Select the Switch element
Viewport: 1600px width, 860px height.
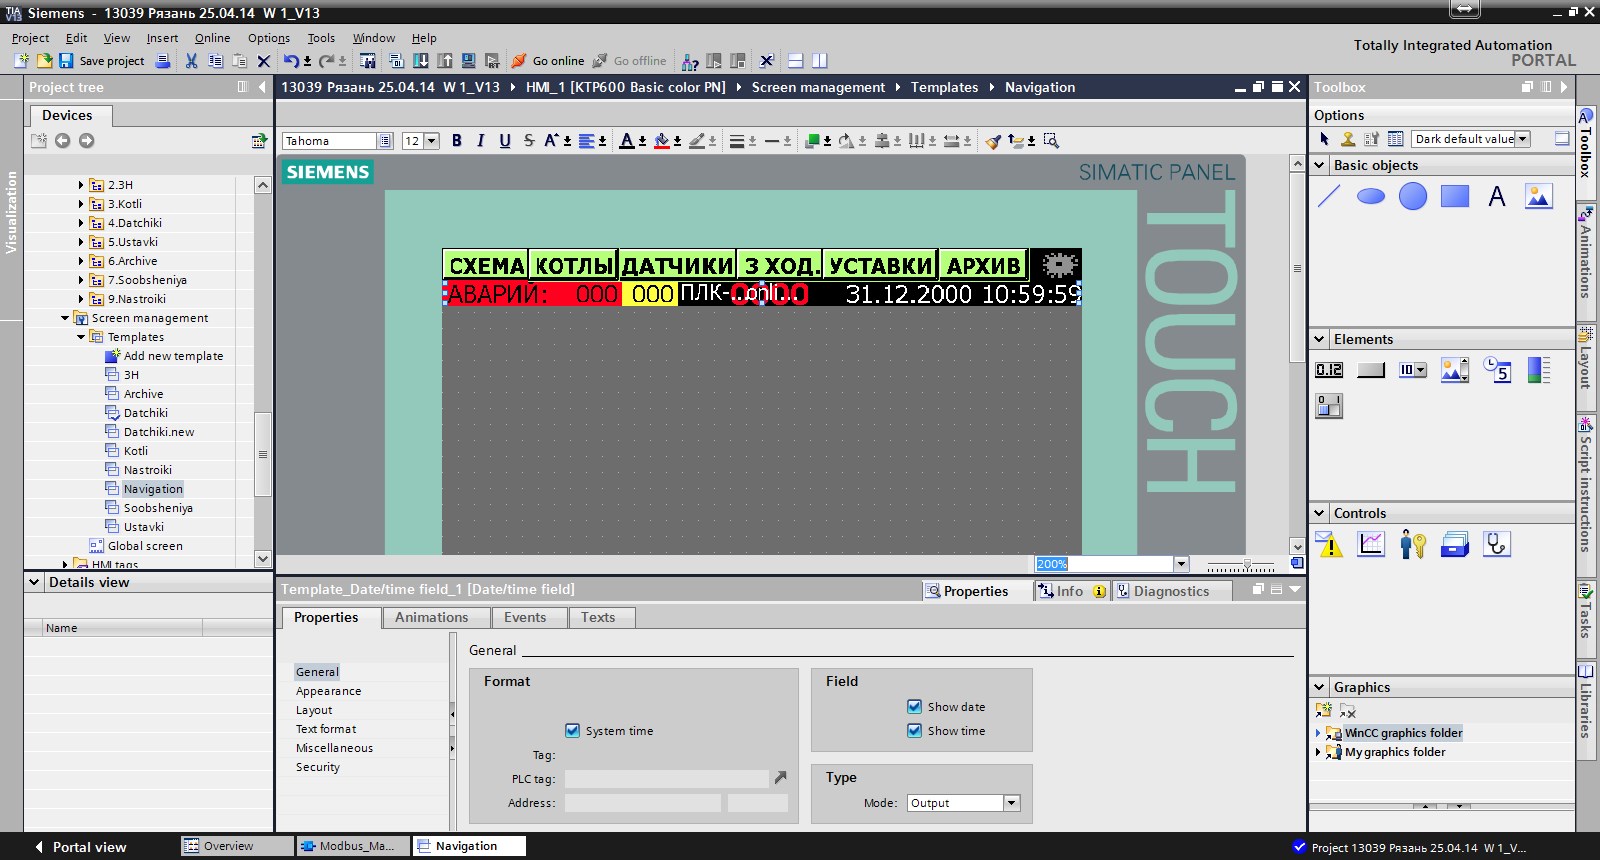1329,405
